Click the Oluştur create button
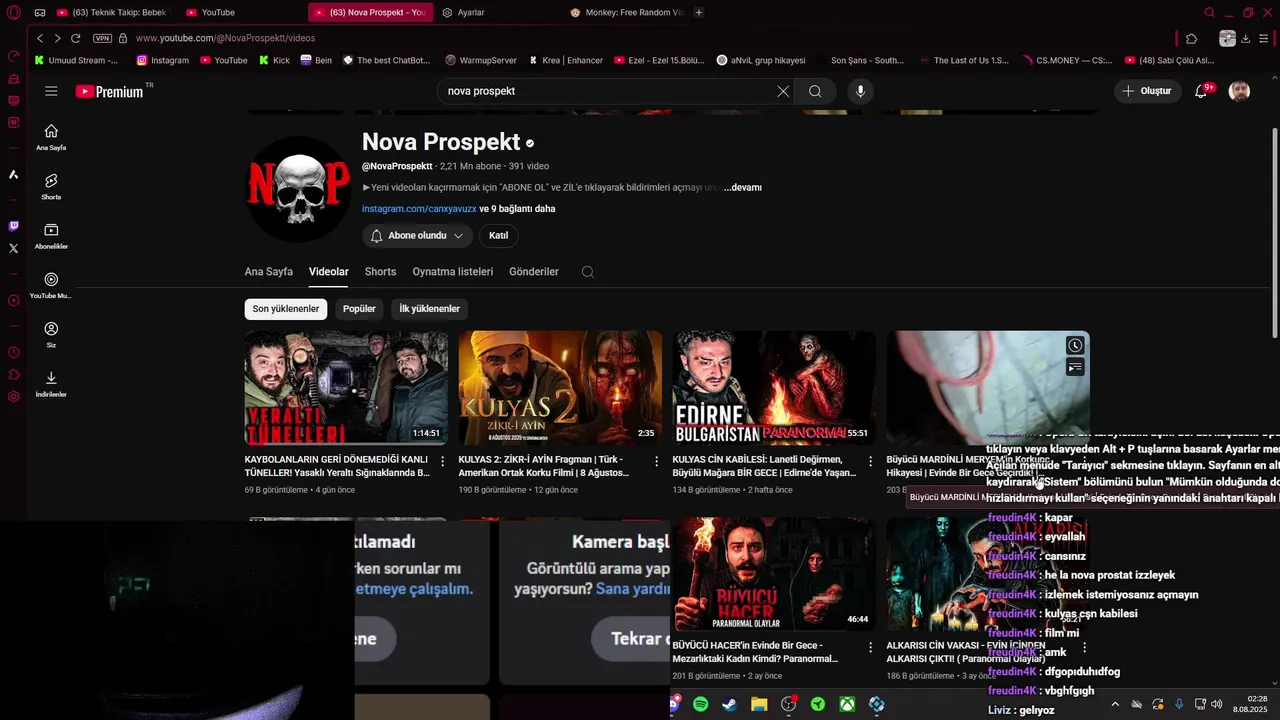Image resolution: width=1280 pixels, height=720 pixels. (1148, 91)
